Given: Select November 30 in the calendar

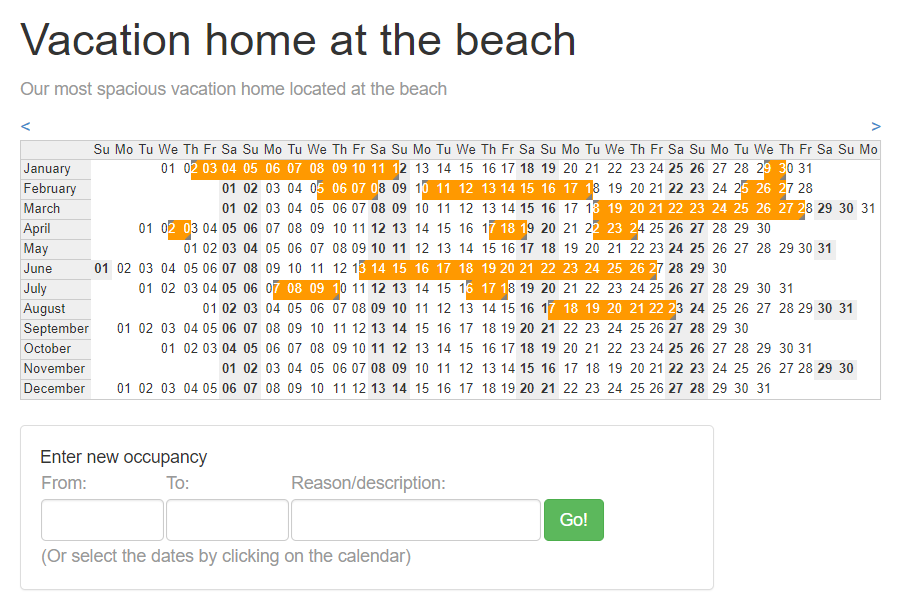Looking at the screenshot, I should pyautogui.click(x=847, y=369).
